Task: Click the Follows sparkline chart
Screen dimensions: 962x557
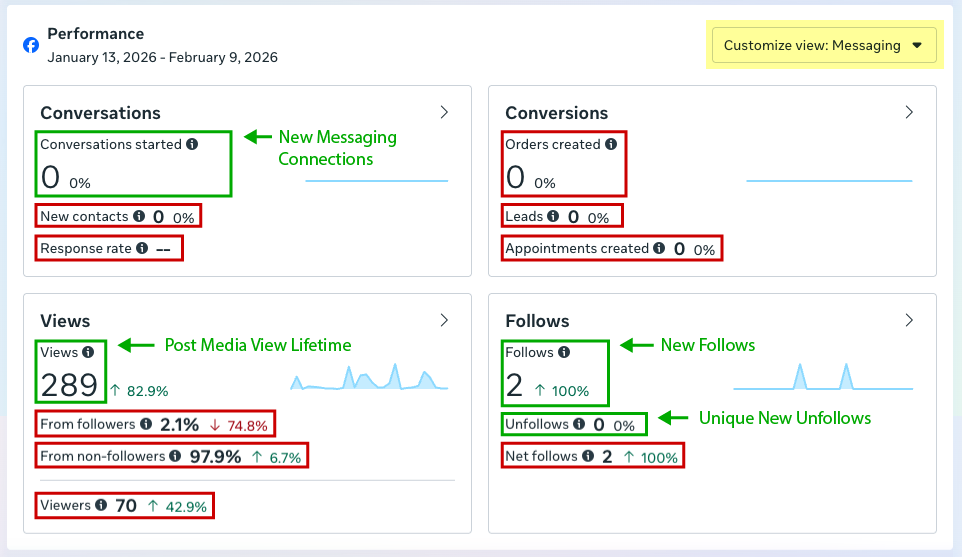Action: [x=822, y=376]
